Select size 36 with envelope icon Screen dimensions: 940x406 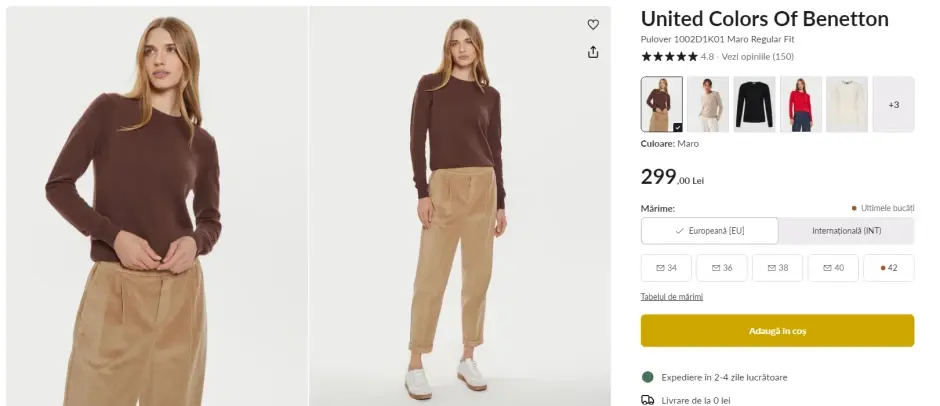tap(722, 268)
